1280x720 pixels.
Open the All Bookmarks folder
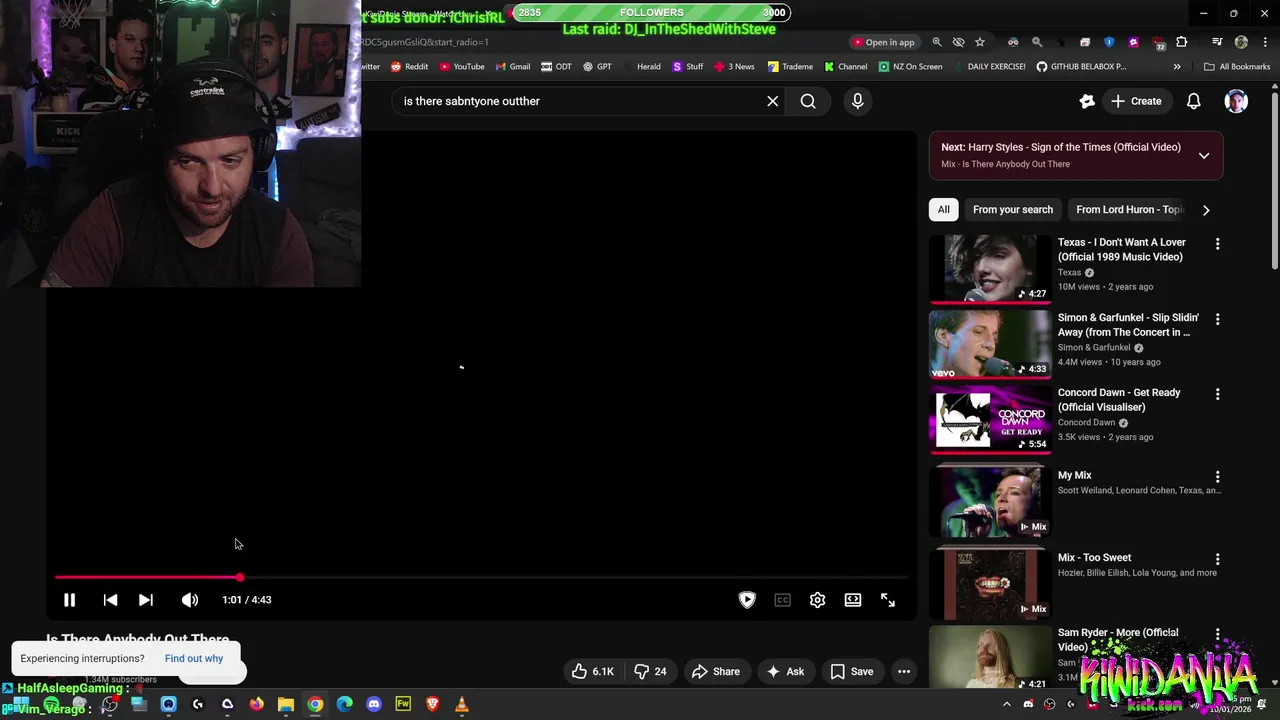pos(1237,67)
